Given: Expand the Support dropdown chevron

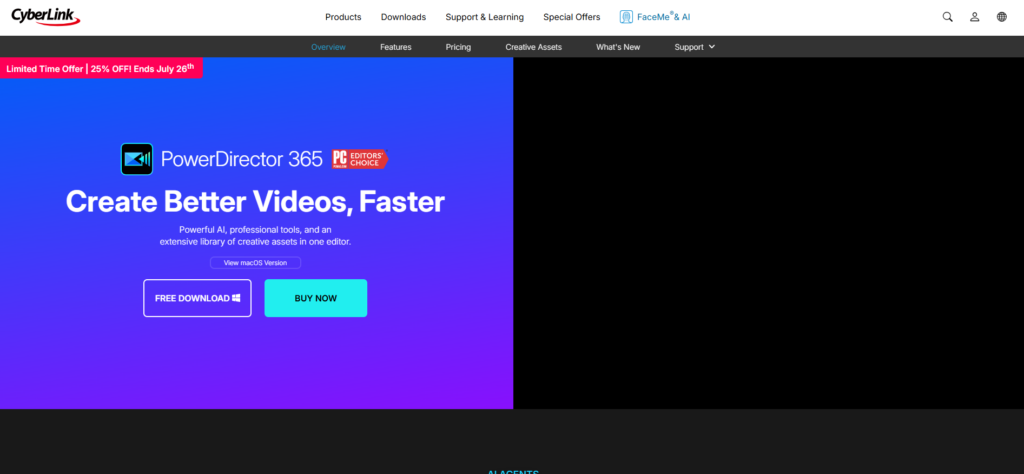Looking at the screenshot, I should [712, 47].
